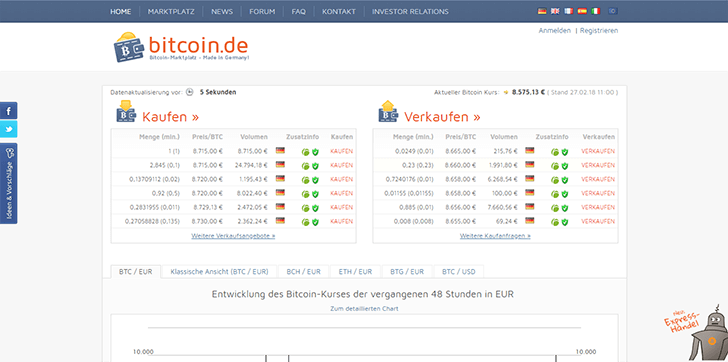Switch language to German flag
Screen dimensions: 728x362
tap(542, 11)
